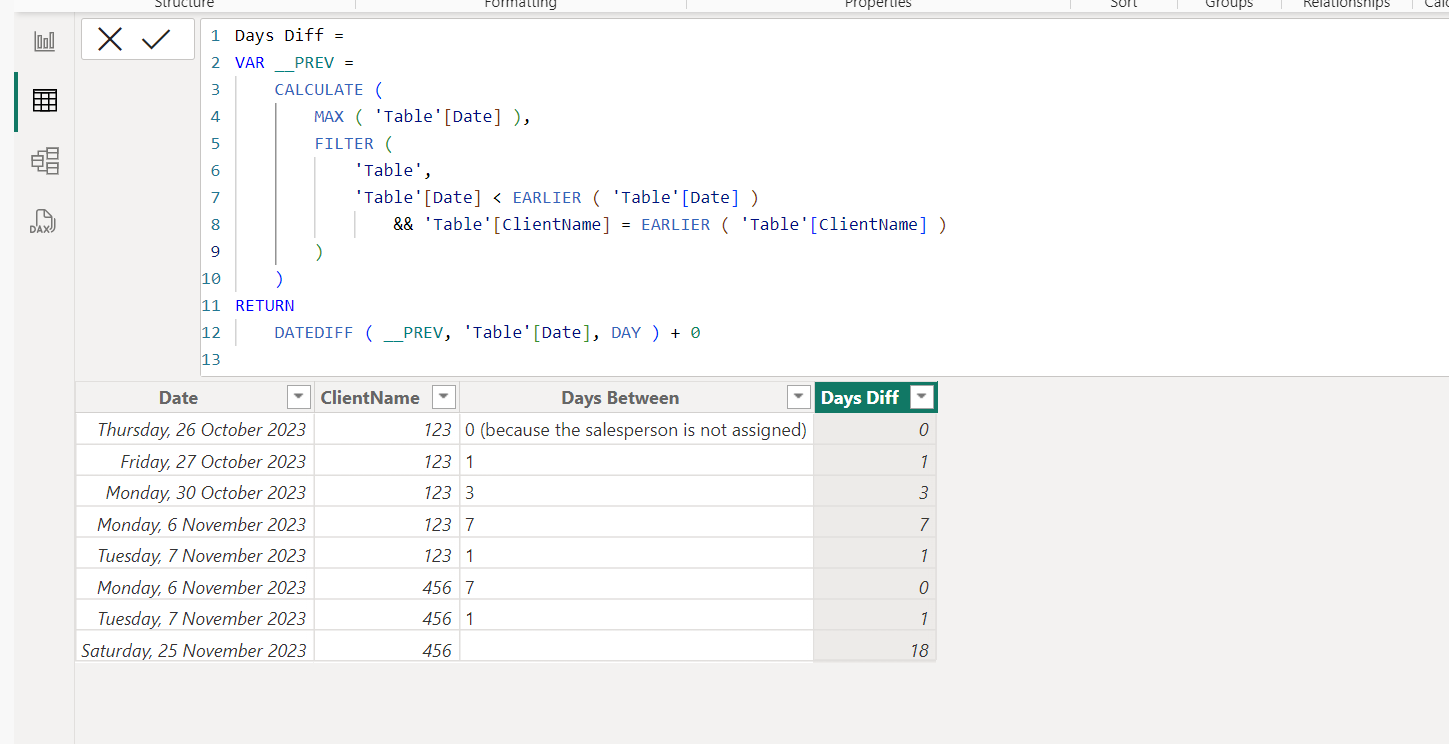Click the Thursday, 26 October 2023 cell
Image resolution: width=1449 pixels, height=744 pixels.
[x=195, y=430]
